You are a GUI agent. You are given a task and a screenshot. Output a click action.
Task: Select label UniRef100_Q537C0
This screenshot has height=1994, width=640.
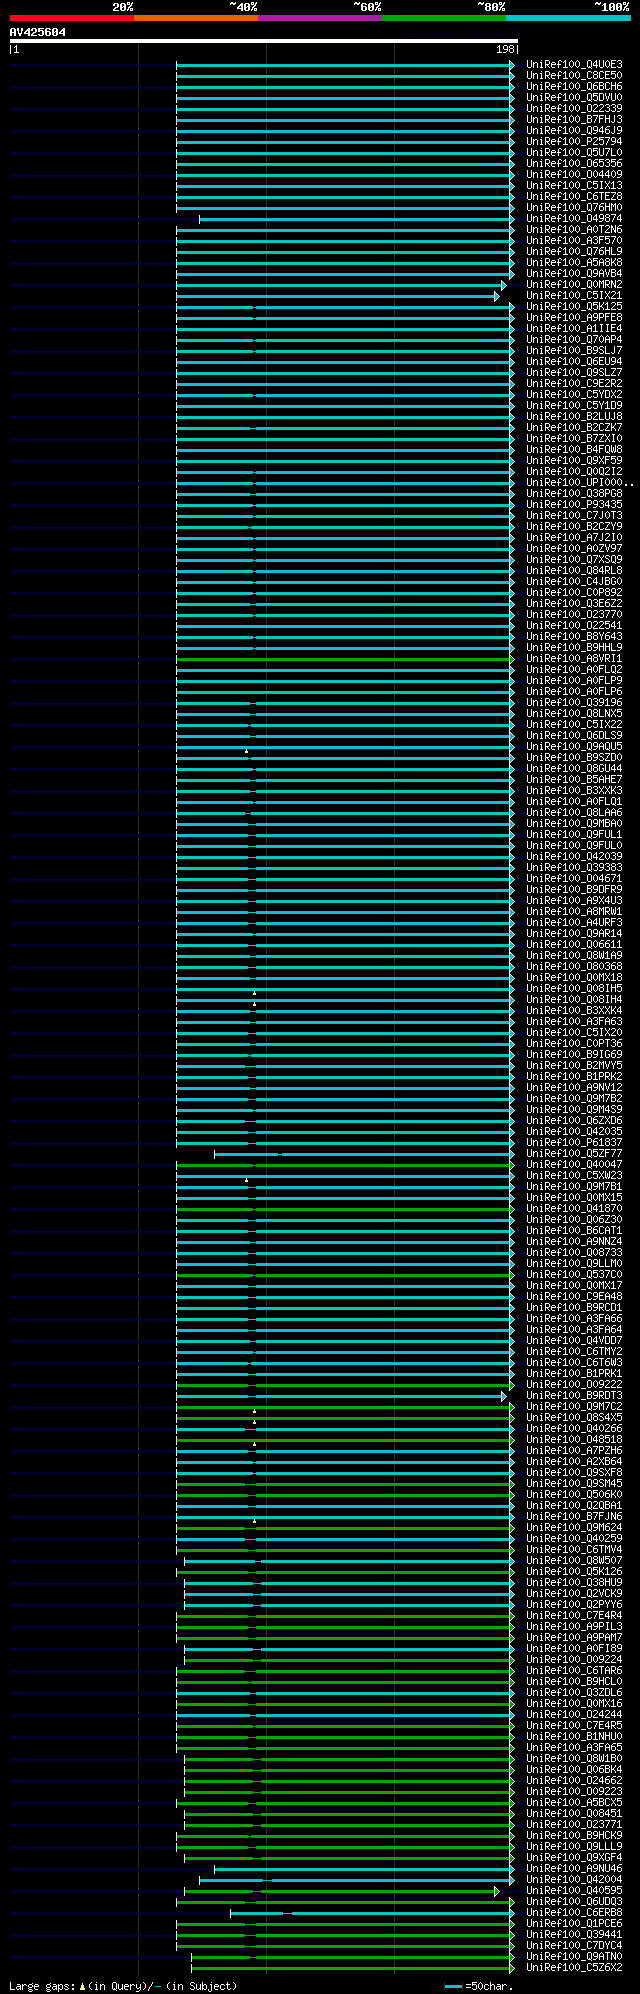pos(574,1275)
